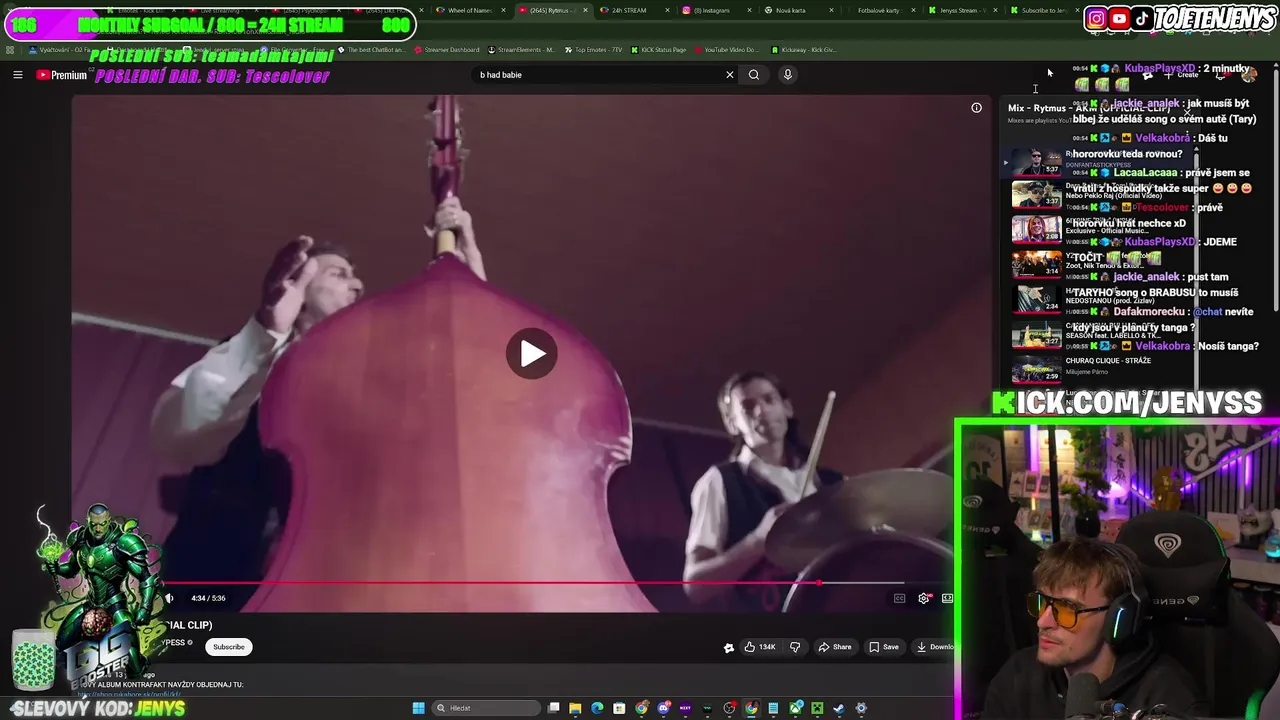The height and width of the screenshot is (720, 1280).
Task: Open the StreamElements bookmark
Action: pyautogui.click(x=521, y=49)
